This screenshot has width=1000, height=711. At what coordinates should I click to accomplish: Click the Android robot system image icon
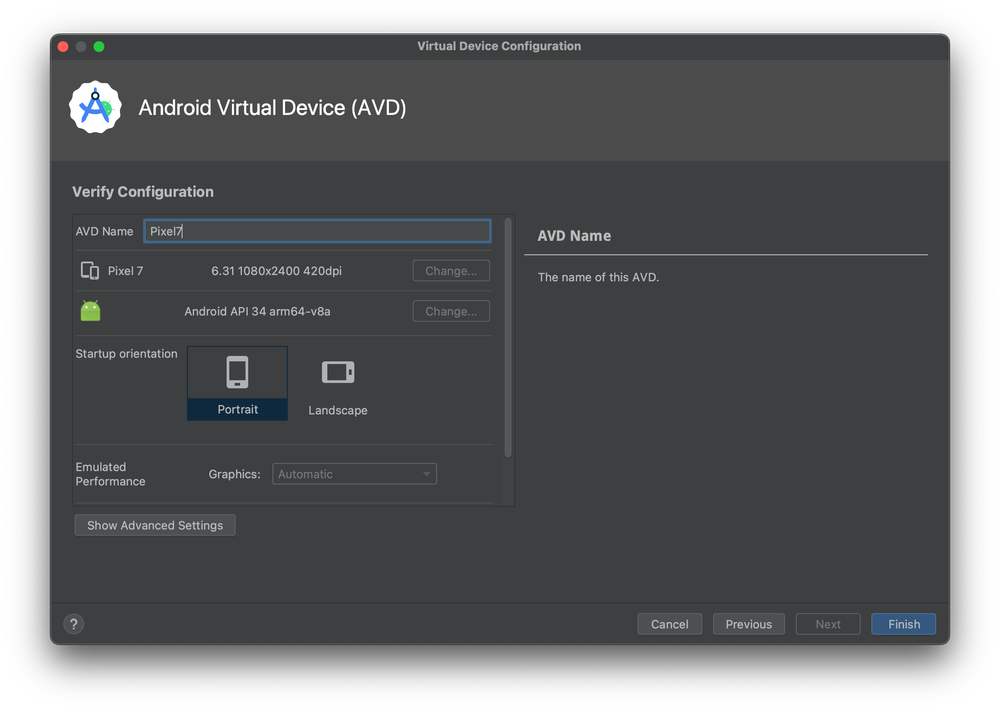90,310
